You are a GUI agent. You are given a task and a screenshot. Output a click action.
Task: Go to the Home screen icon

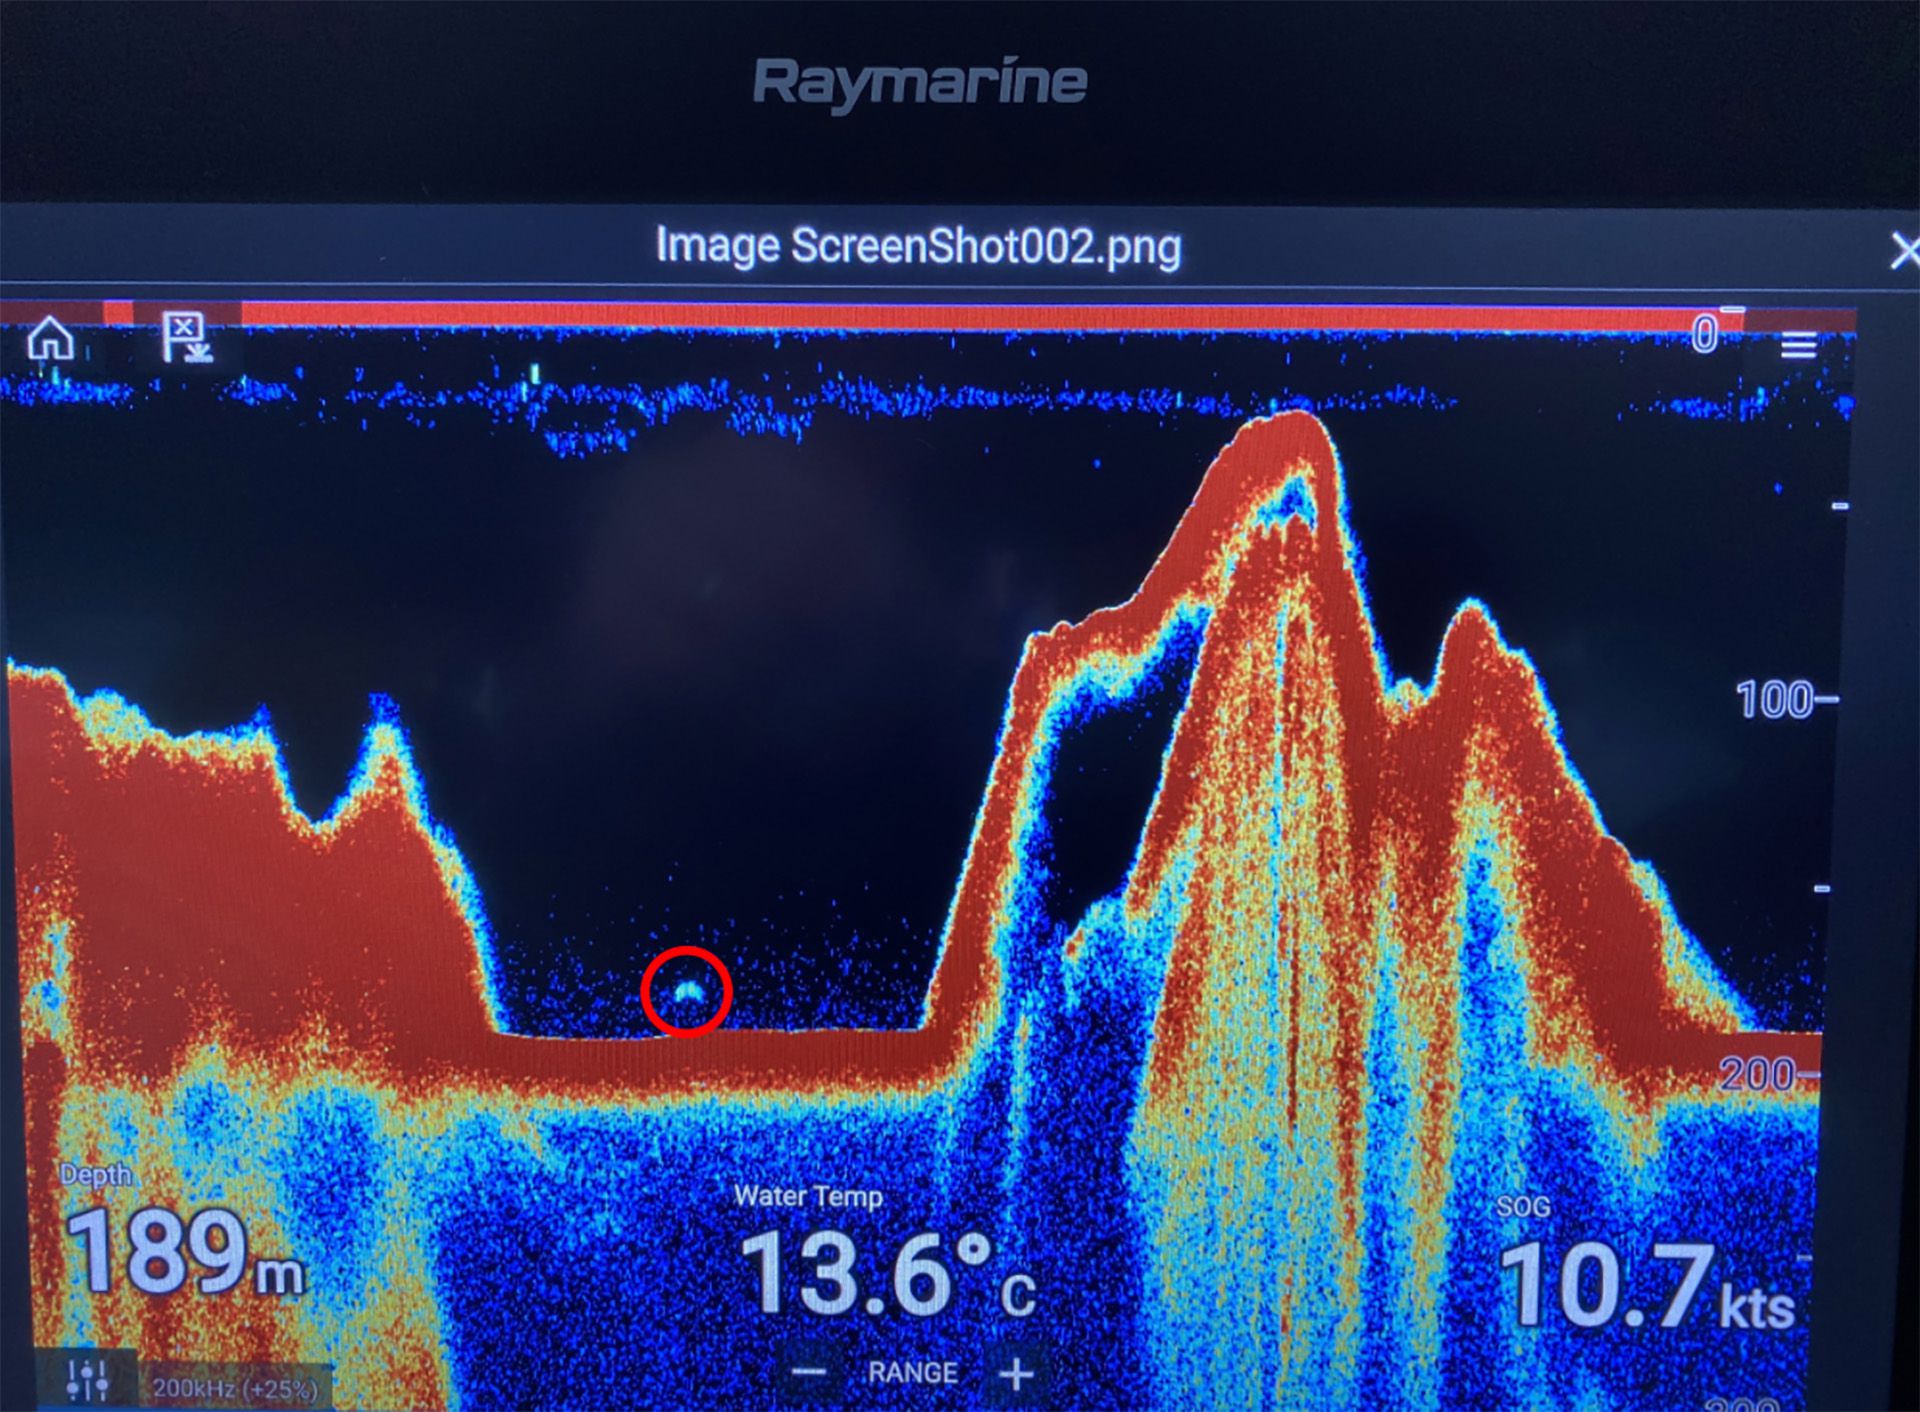pyautogui.click(x=50, y=339)
